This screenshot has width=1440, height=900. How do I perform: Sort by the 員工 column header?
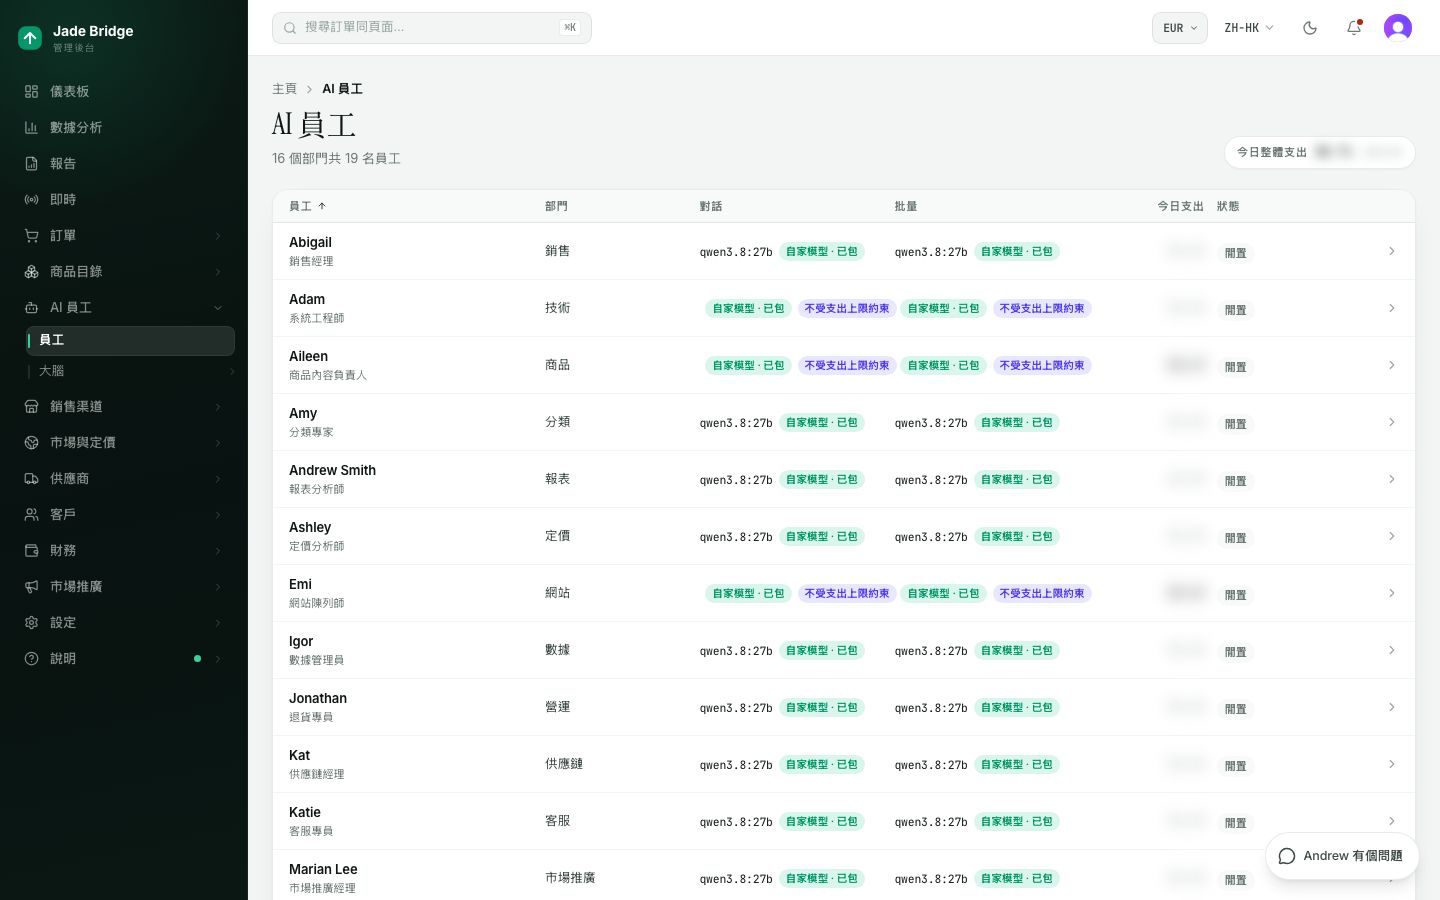click(307, 206)
